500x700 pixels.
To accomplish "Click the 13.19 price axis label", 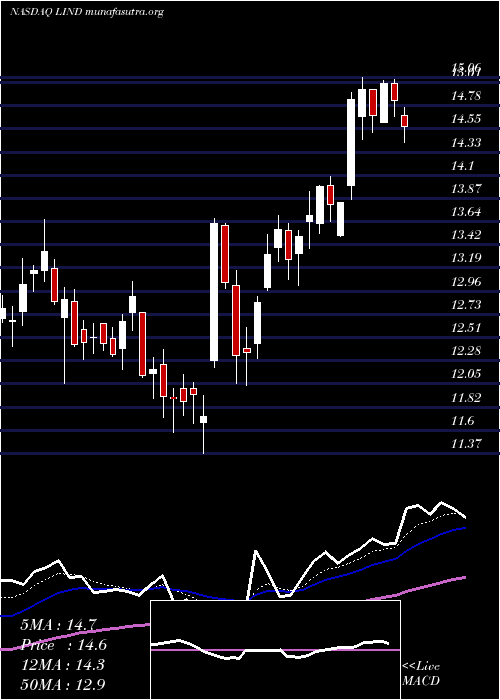I will [466, 258].
